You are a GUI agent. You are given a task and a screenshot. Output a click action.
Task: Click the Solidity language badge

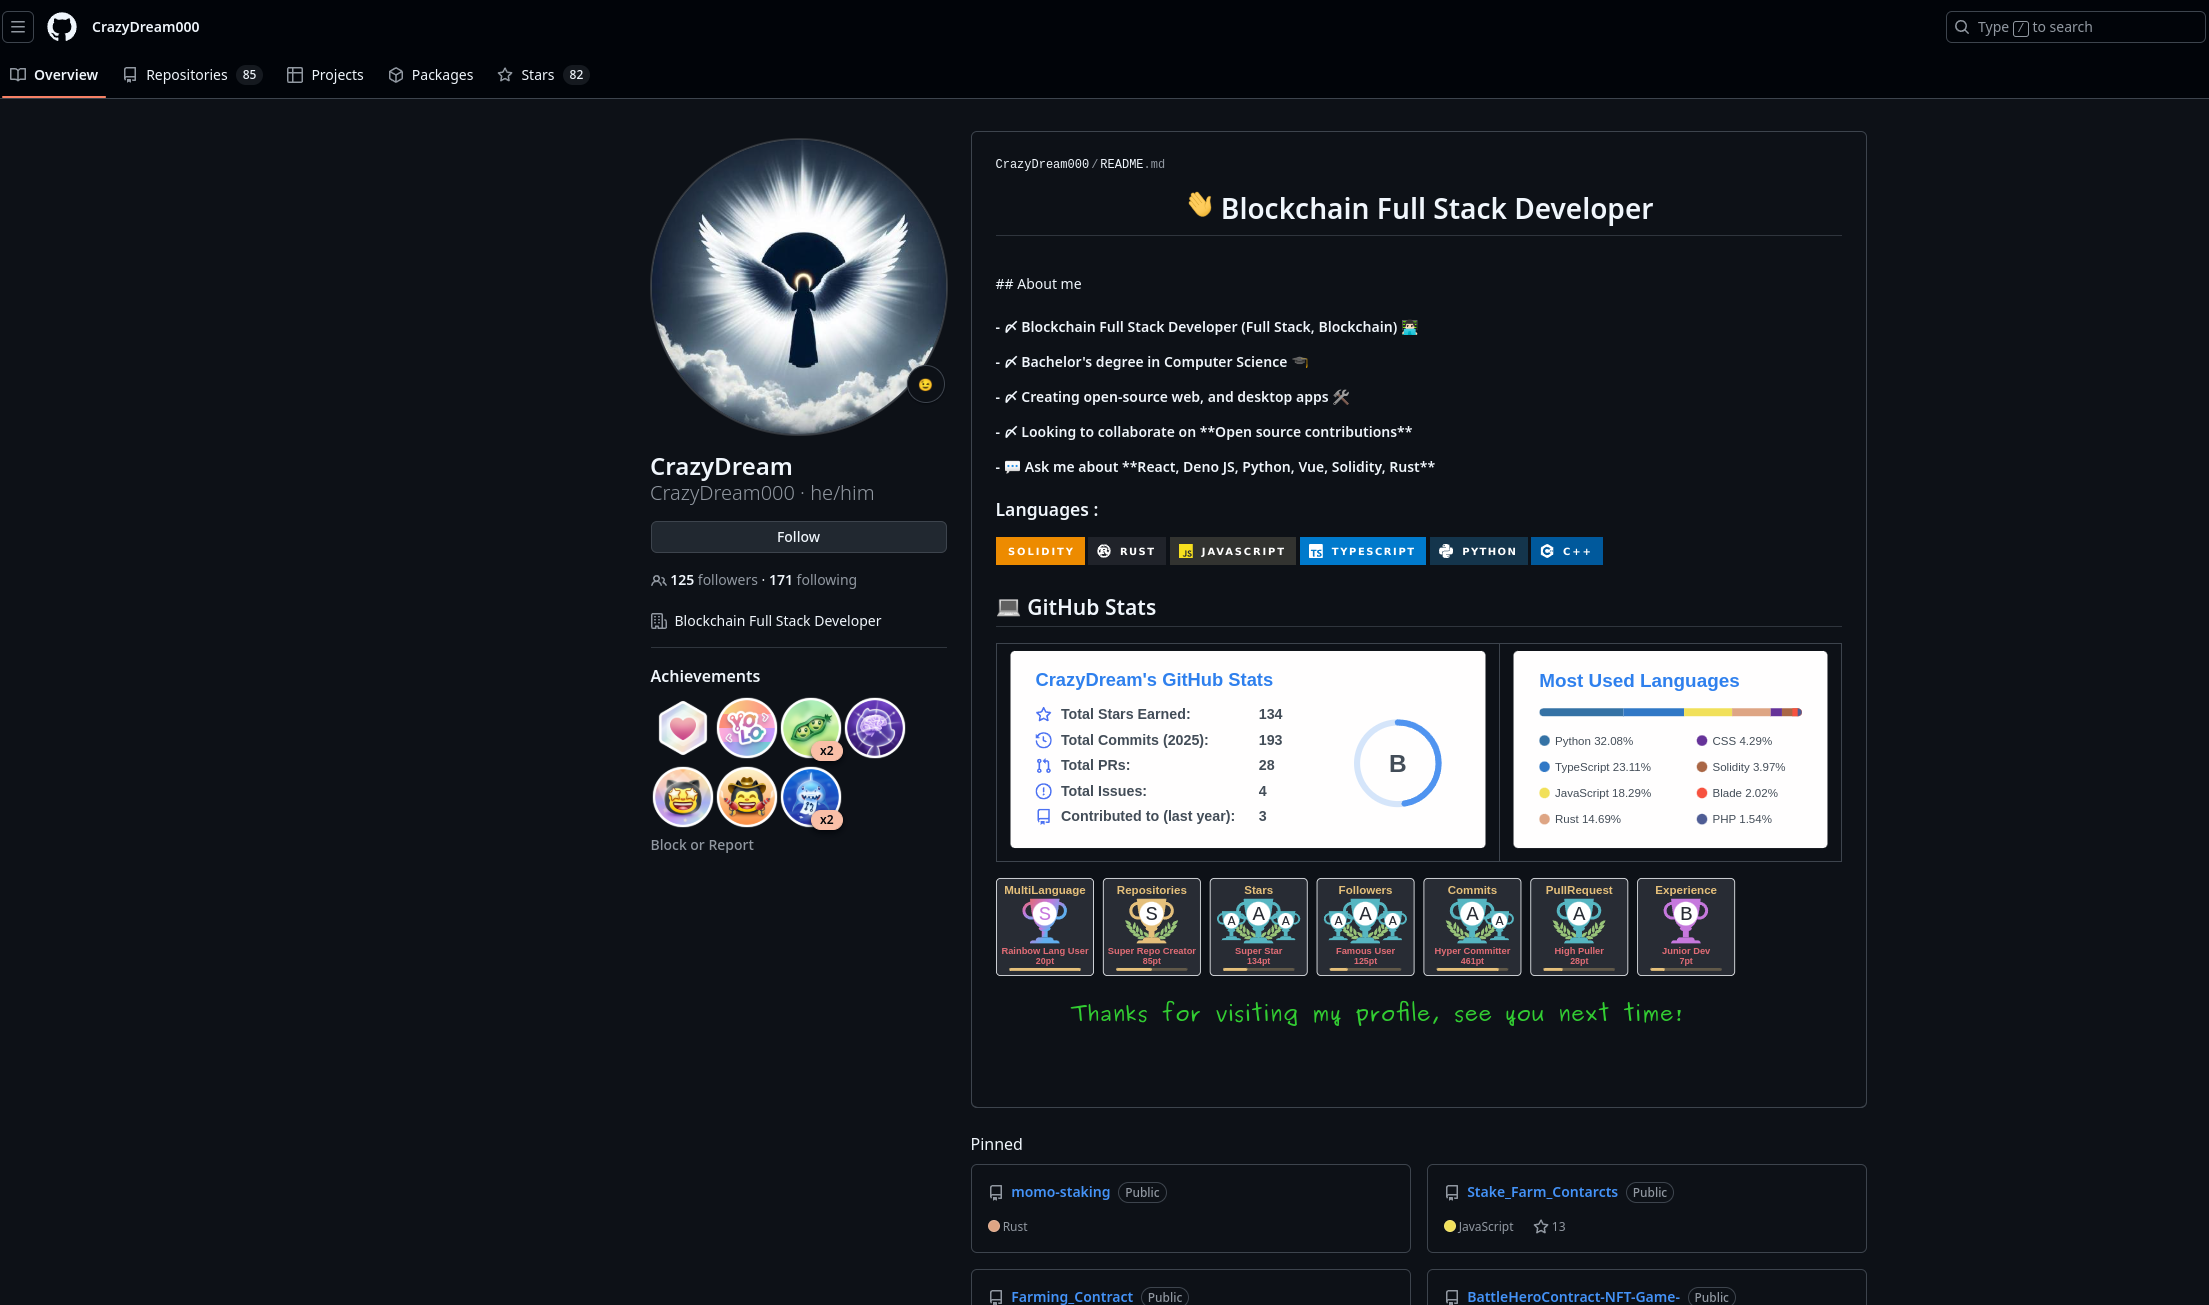[1040, 551]
